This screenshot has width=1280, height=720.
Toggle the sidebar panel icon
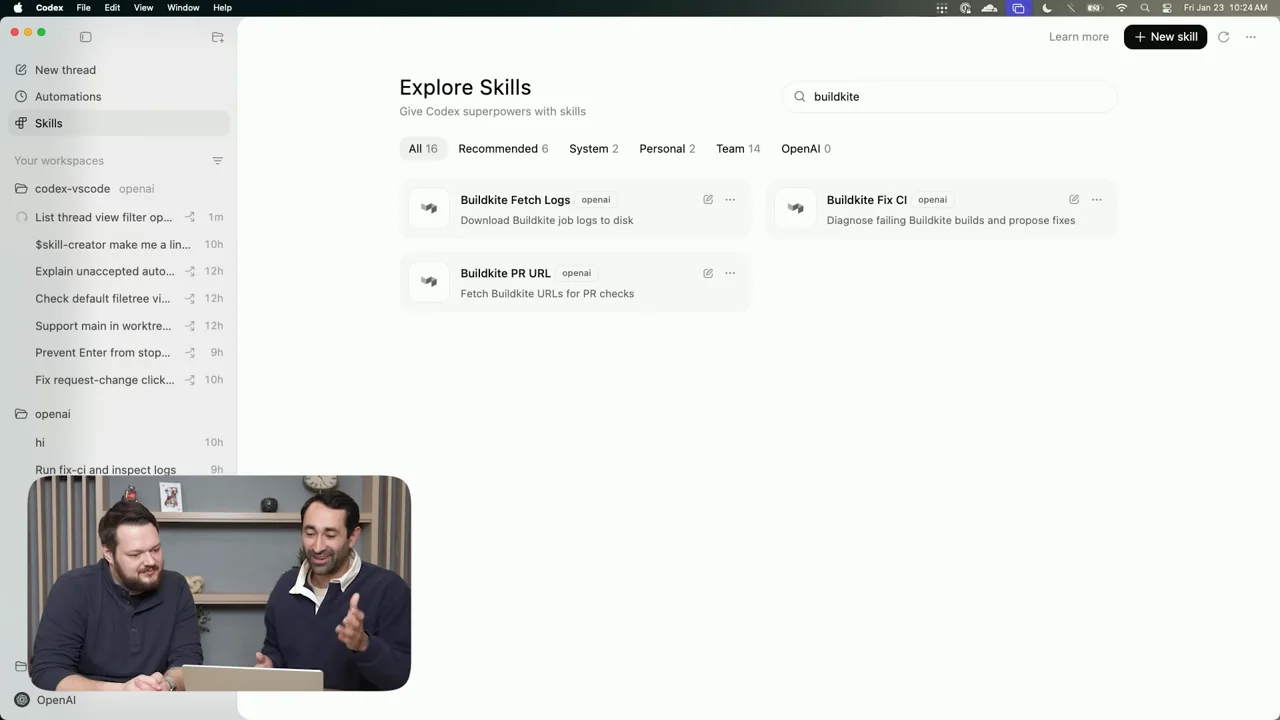coord(86,37)
